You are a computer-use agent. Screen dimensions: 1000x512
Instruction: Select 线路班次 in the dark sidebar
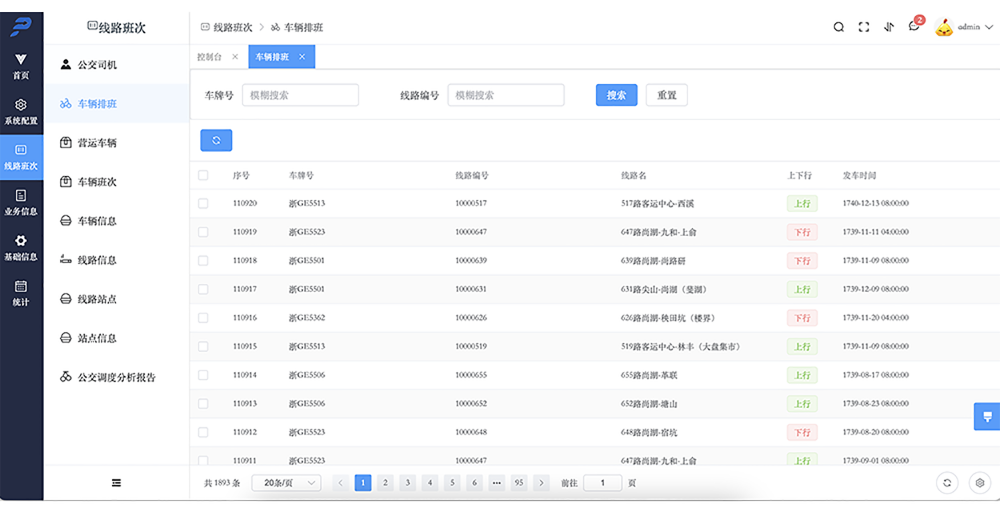coord(21,157)
